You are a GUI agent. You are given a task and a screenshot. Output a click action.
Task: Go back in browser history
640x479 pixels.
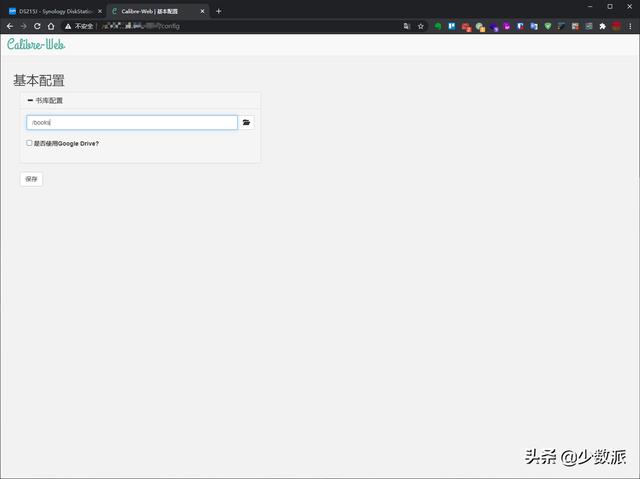coord(10,26)
